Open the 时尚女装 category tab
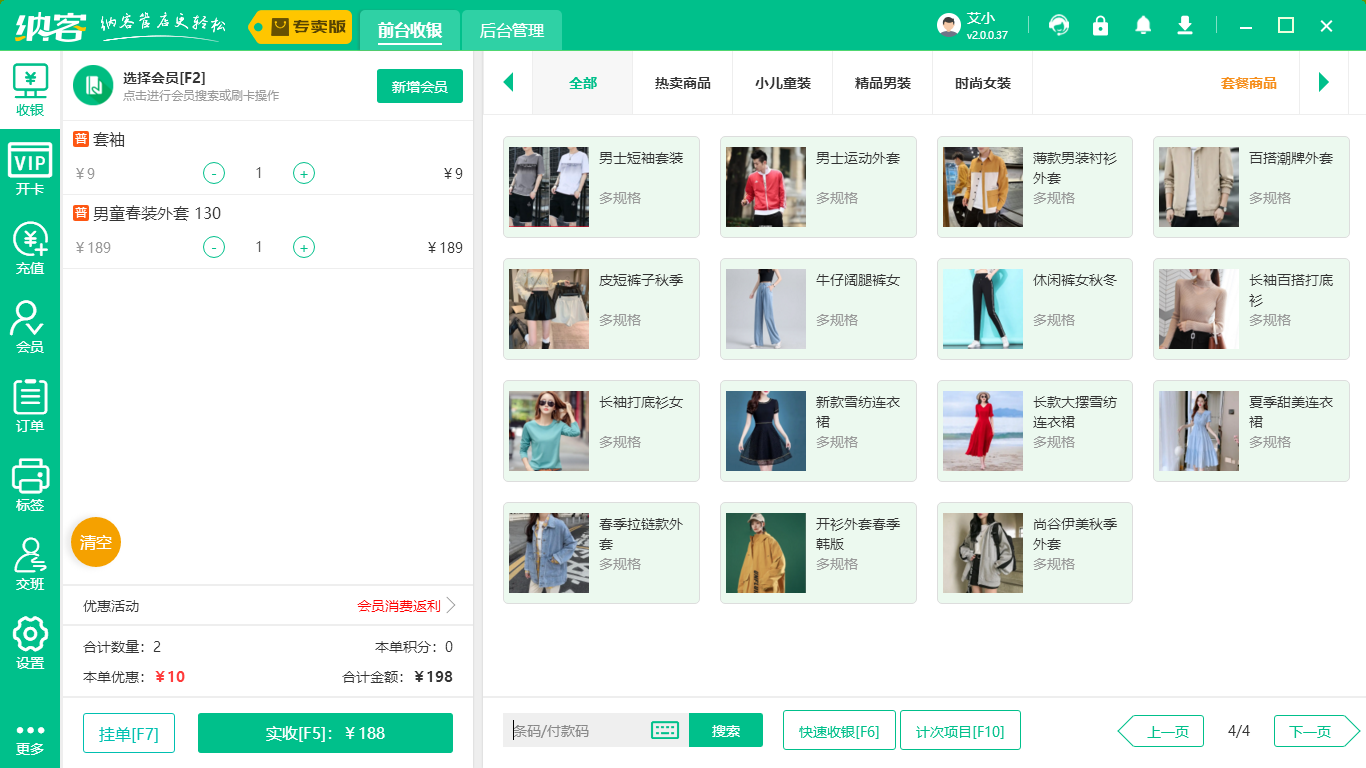The image size is (1366, 768). click(x=982, y=84)
